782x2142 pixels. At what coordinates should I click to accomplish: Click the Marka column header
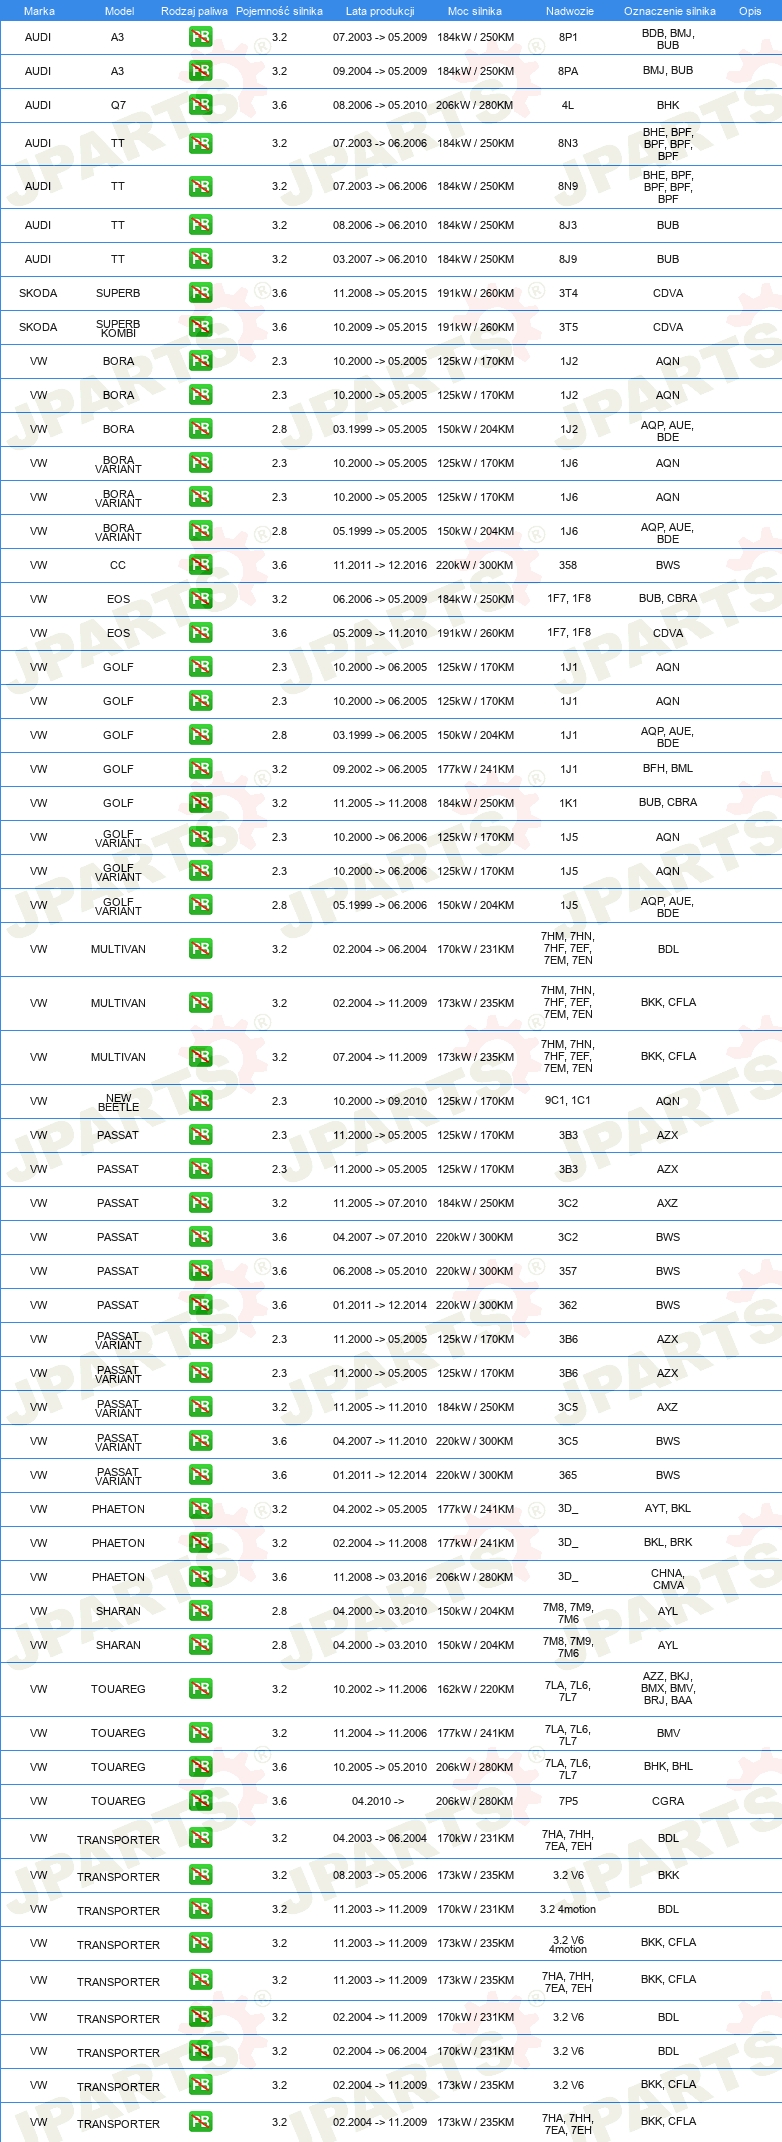pyautogui.click(x=39, y=11)
